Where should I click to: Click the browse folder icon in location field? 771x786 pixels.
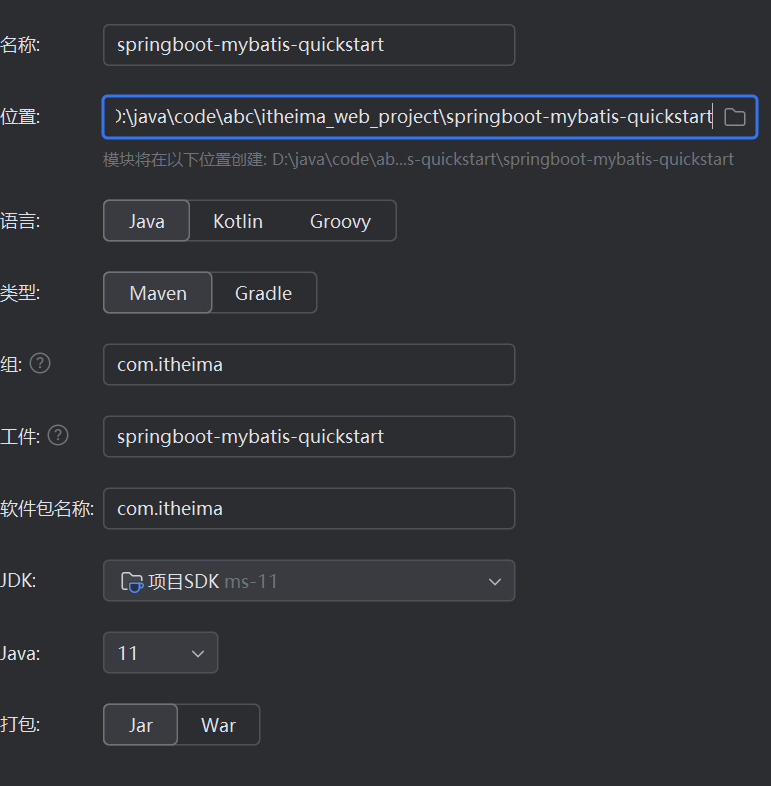(x=735, y=117)
